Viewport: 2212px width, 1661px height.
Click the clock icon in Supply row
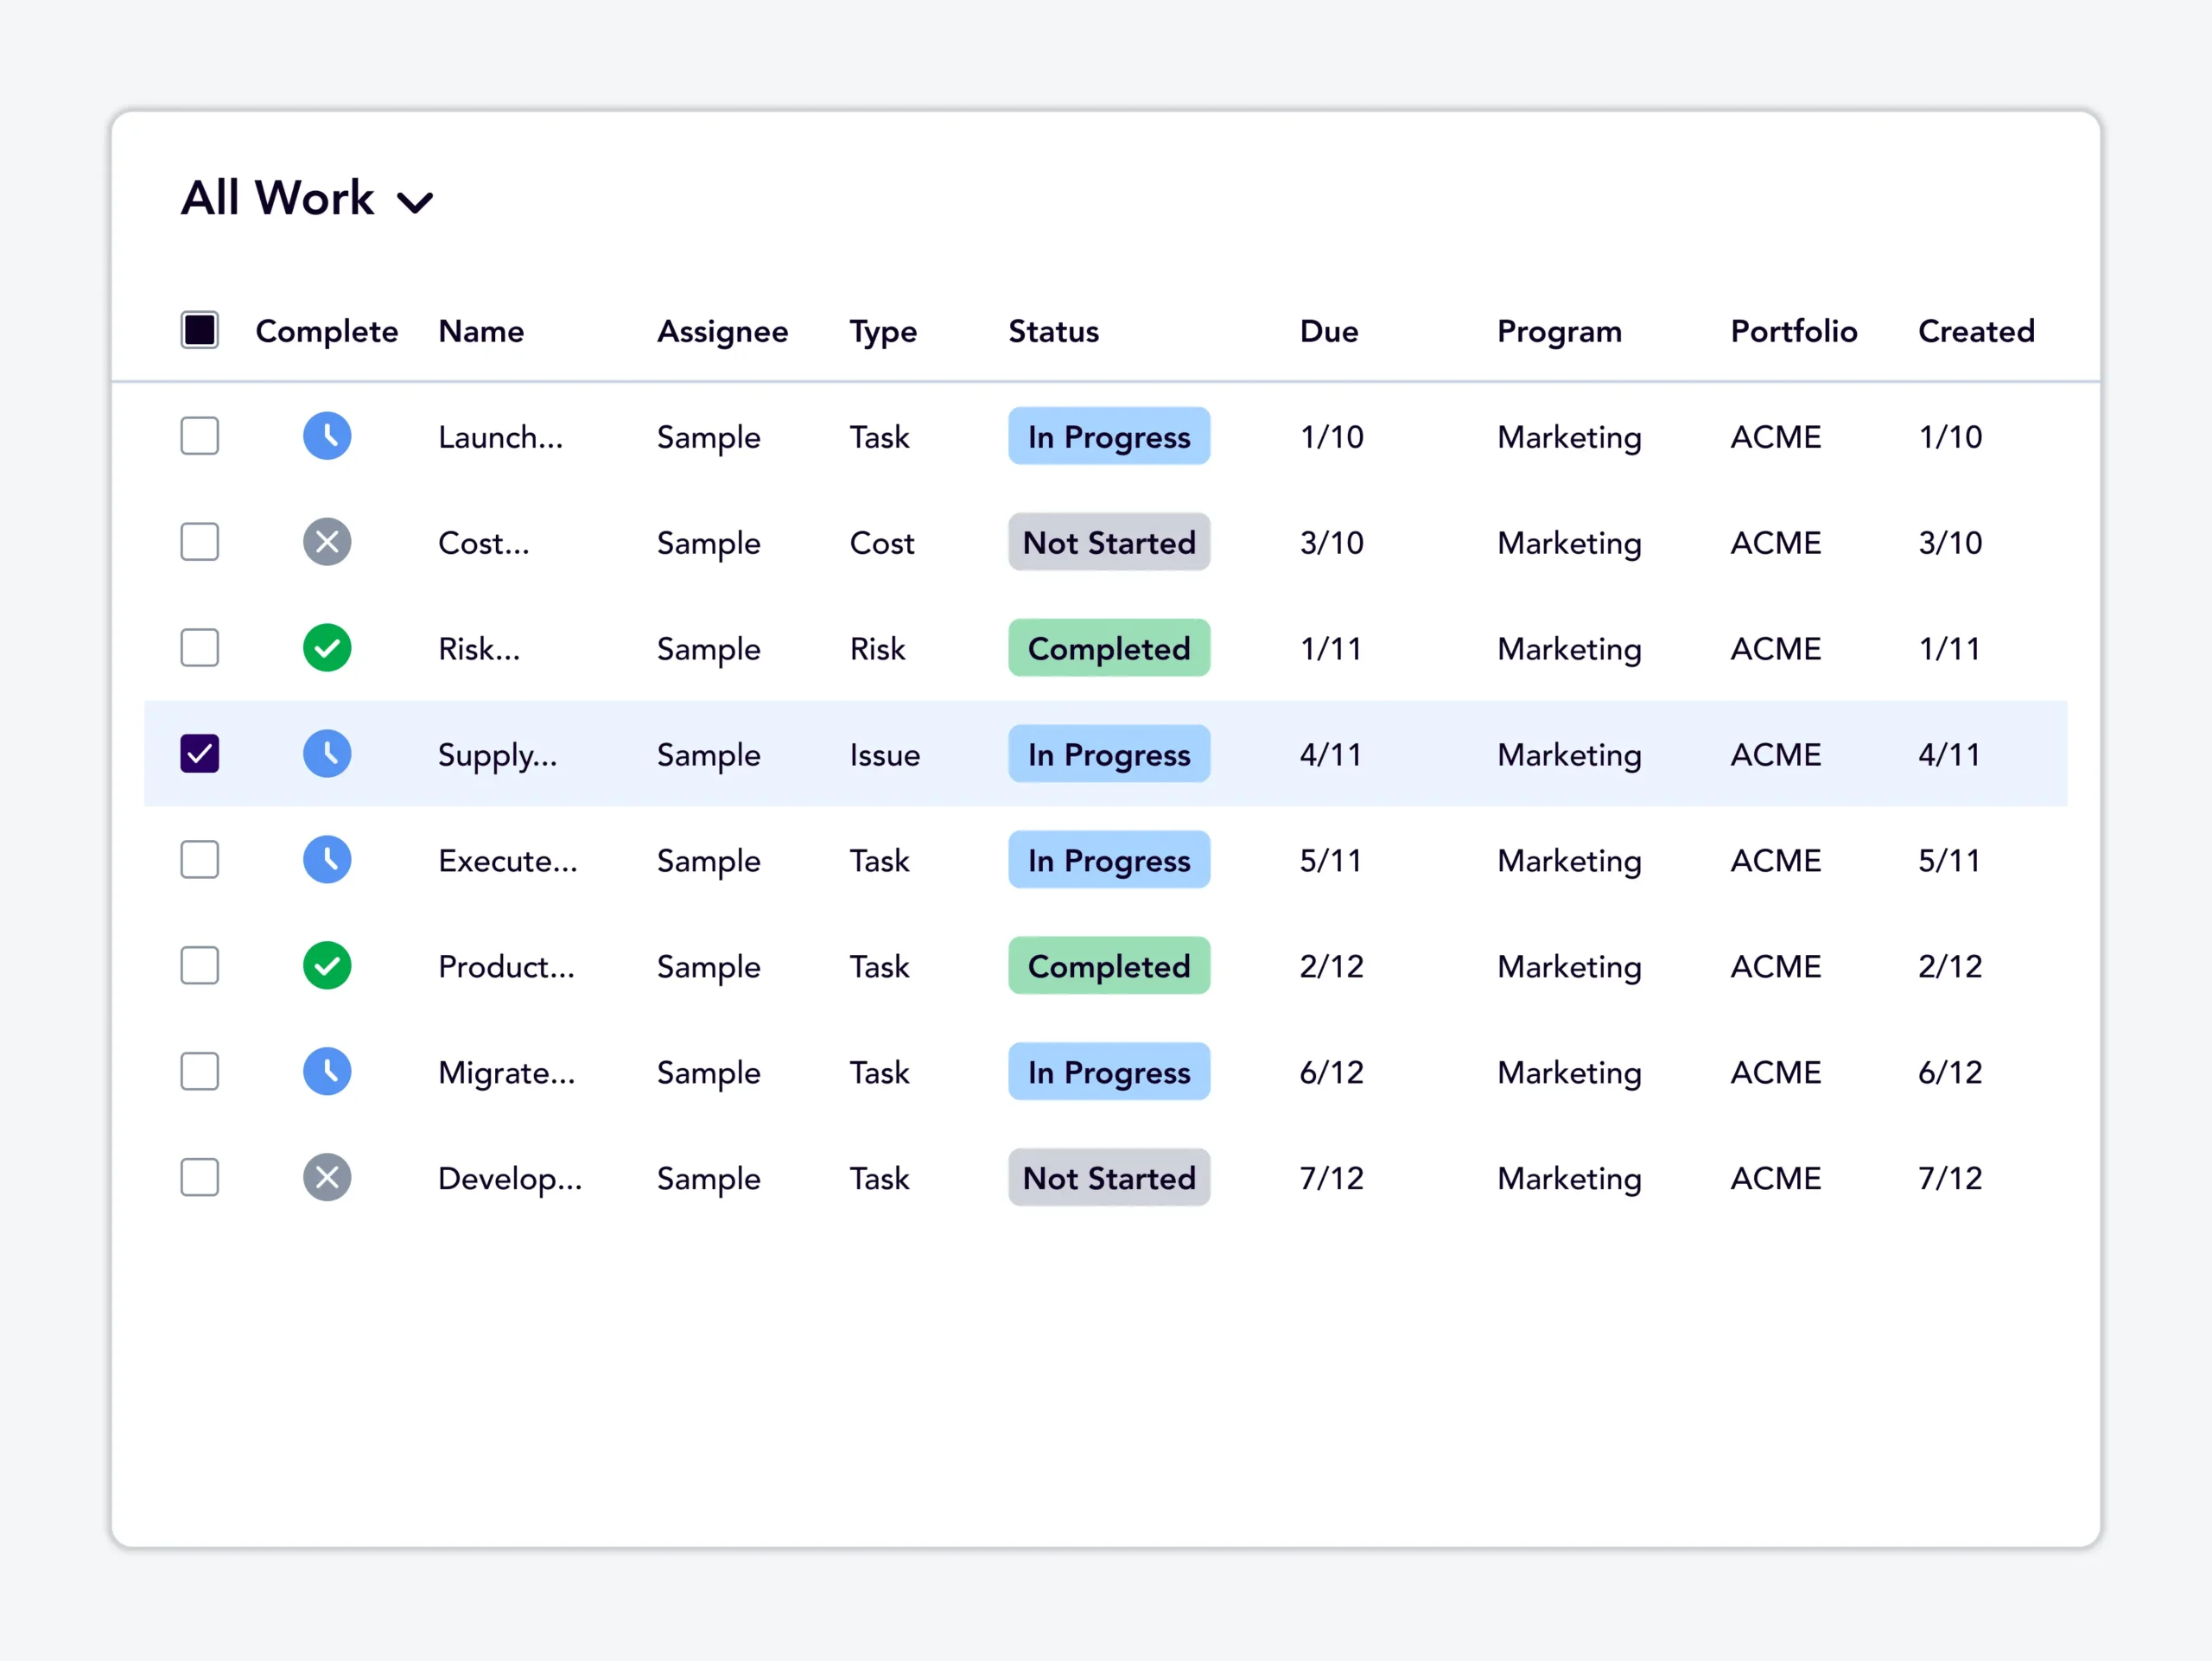327,754
